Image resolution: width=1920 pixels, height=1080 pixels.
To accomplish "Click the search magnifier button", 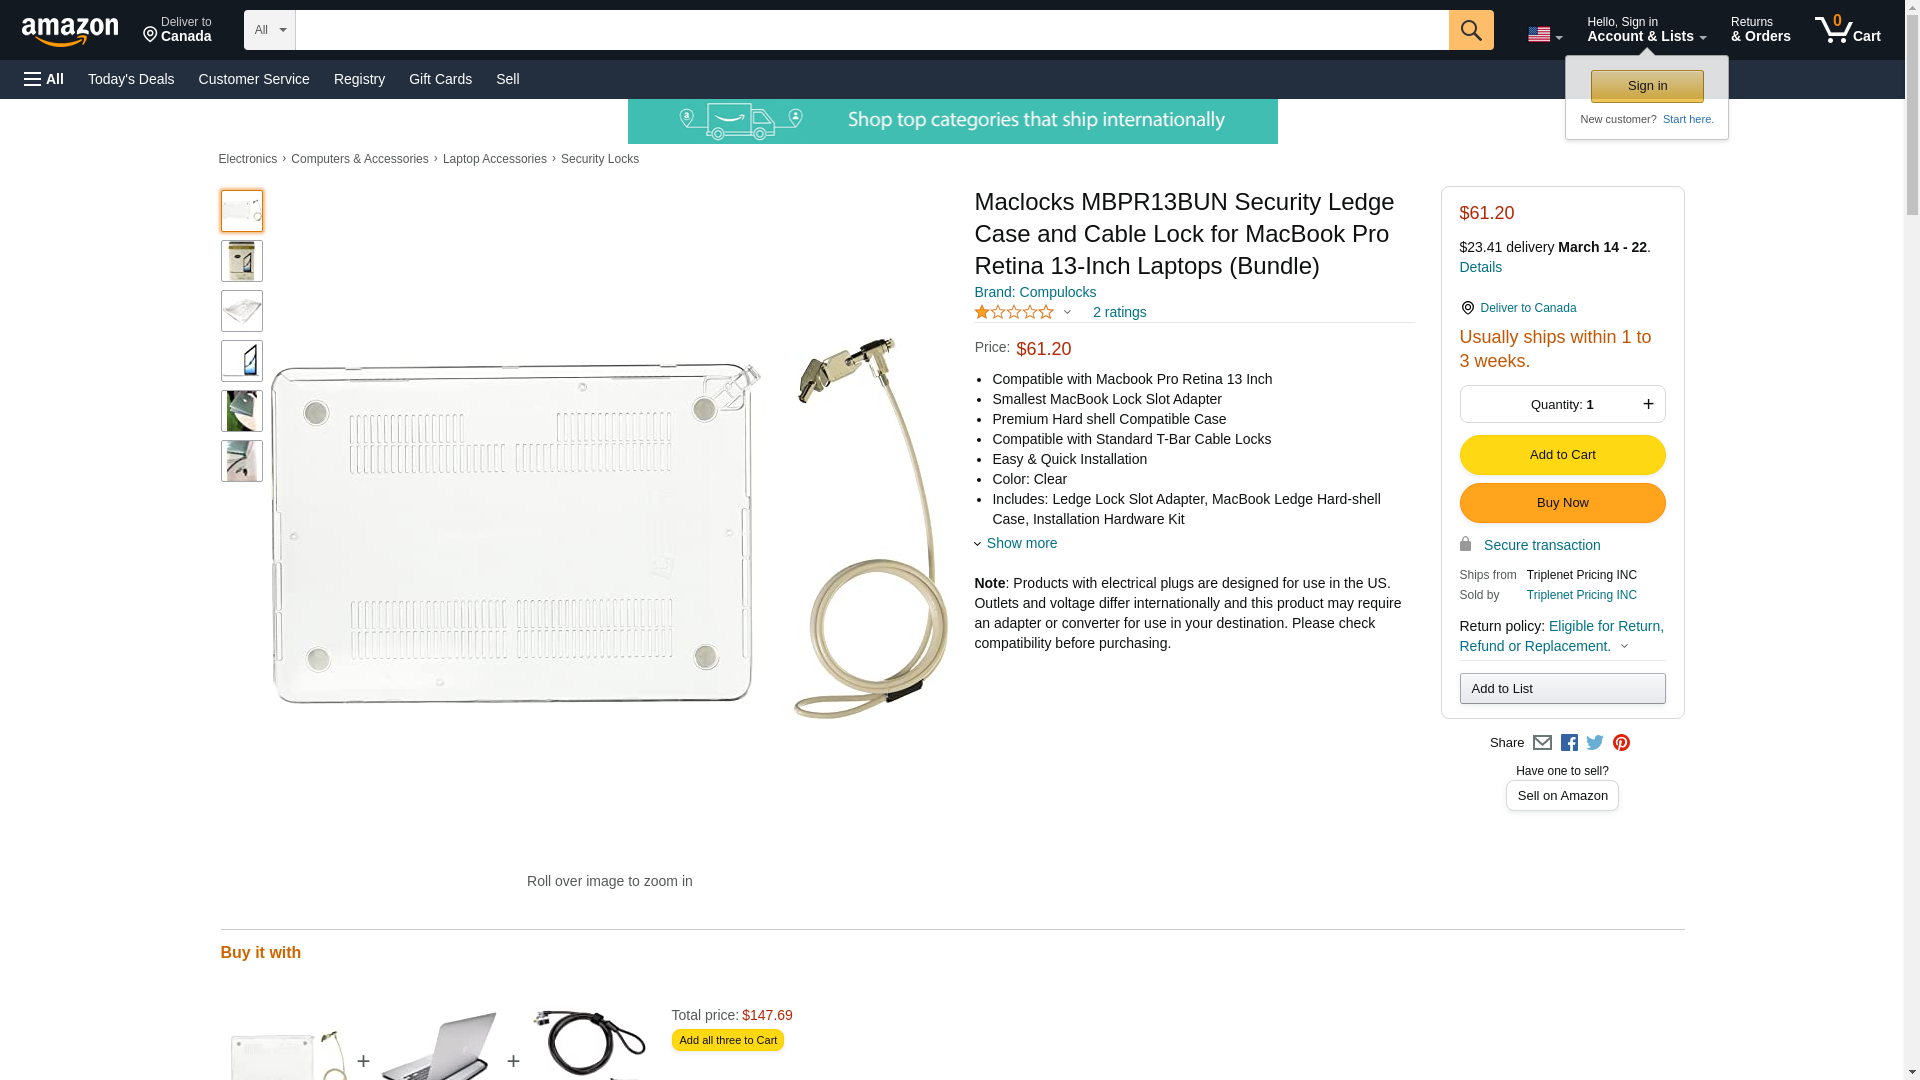I will click(1470, 30).
